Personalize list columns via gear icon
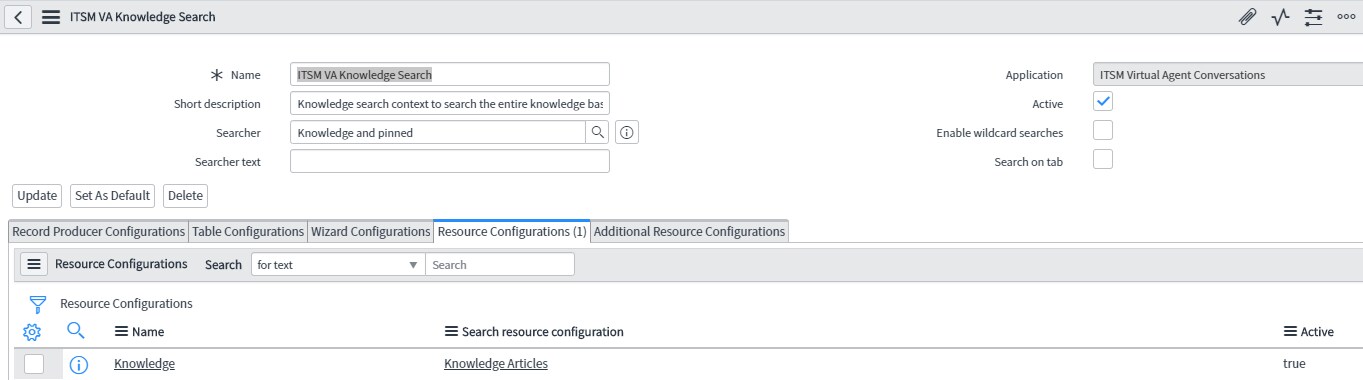Screen dimensions: 1363x380 31,332
